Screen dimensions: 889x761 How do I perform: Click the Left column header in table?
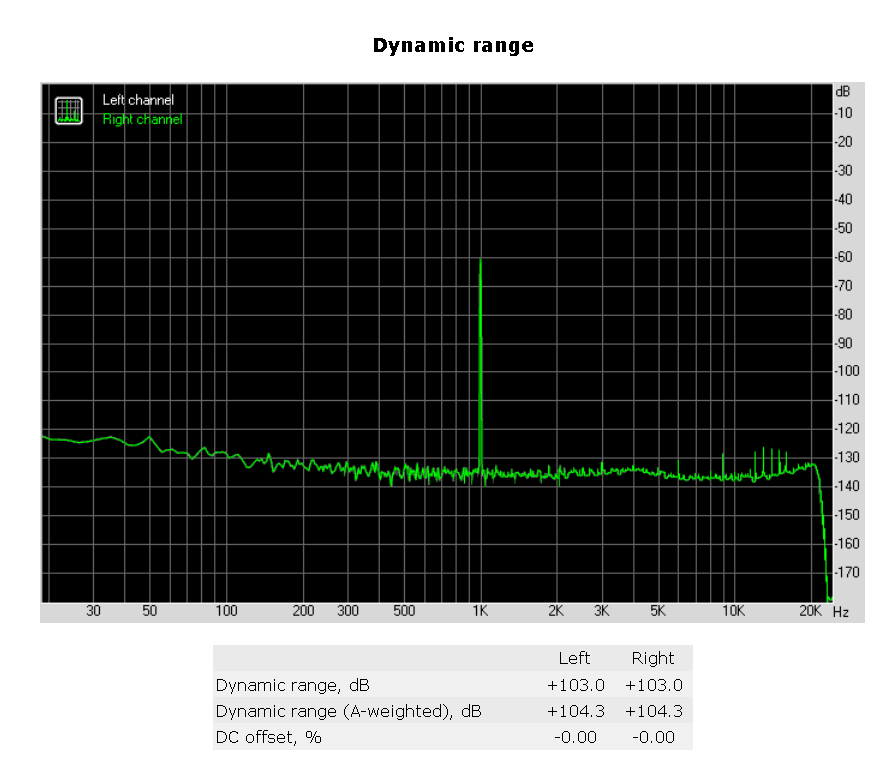[574, 658]
